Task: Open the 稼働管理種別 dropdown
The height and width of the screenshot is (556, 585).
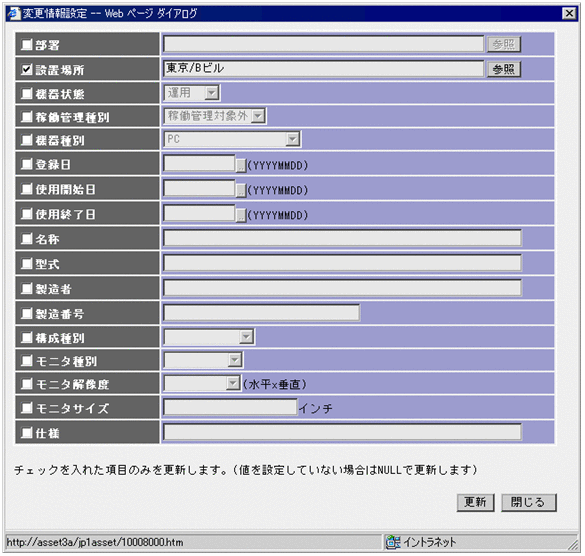Action: [215, 116]
